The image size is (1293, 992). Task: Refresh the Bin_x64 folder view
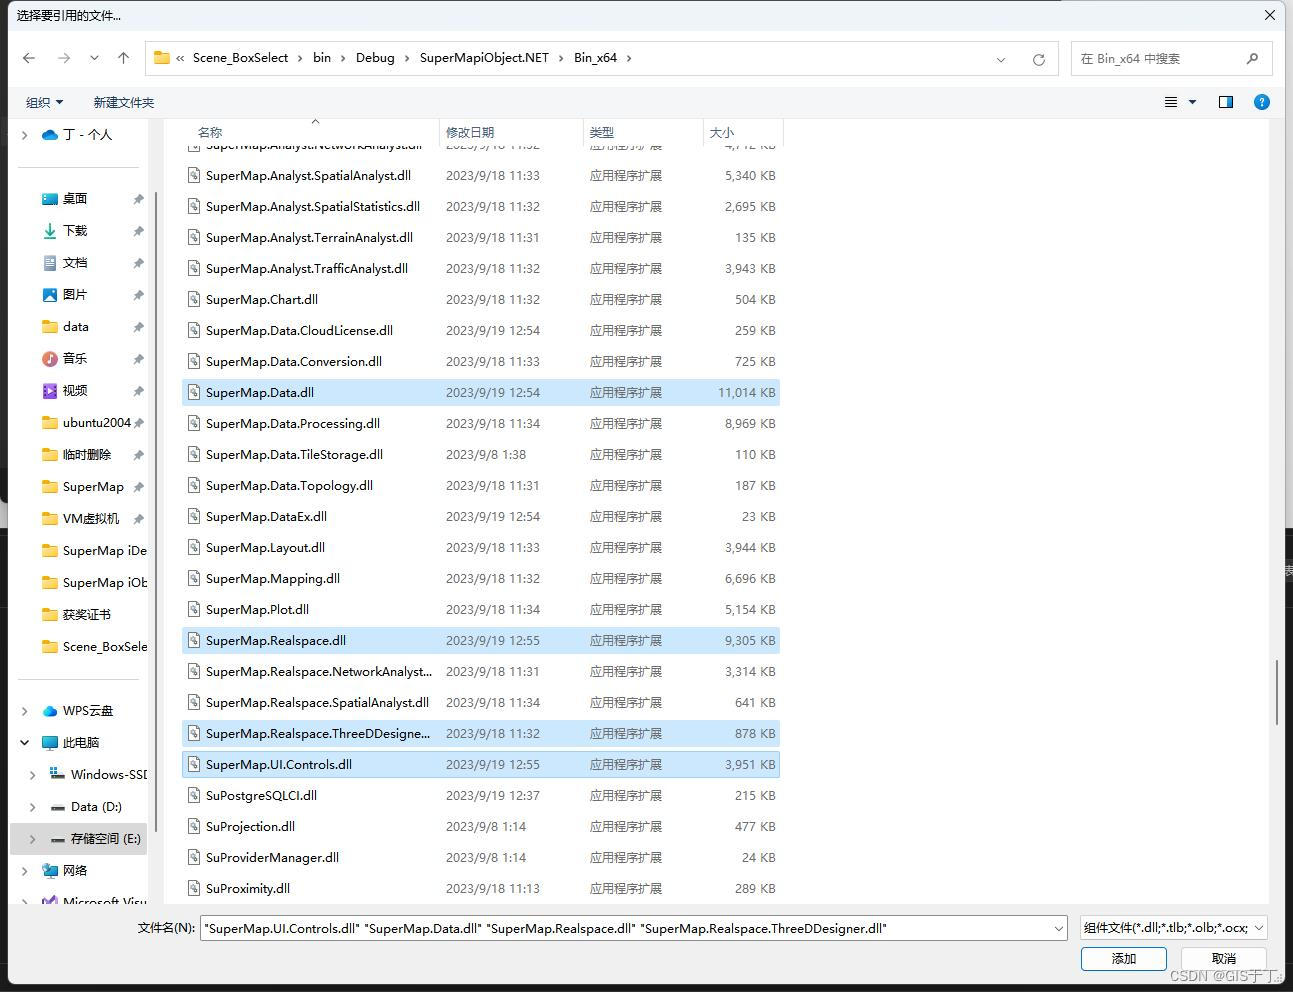click(1039, 59)
